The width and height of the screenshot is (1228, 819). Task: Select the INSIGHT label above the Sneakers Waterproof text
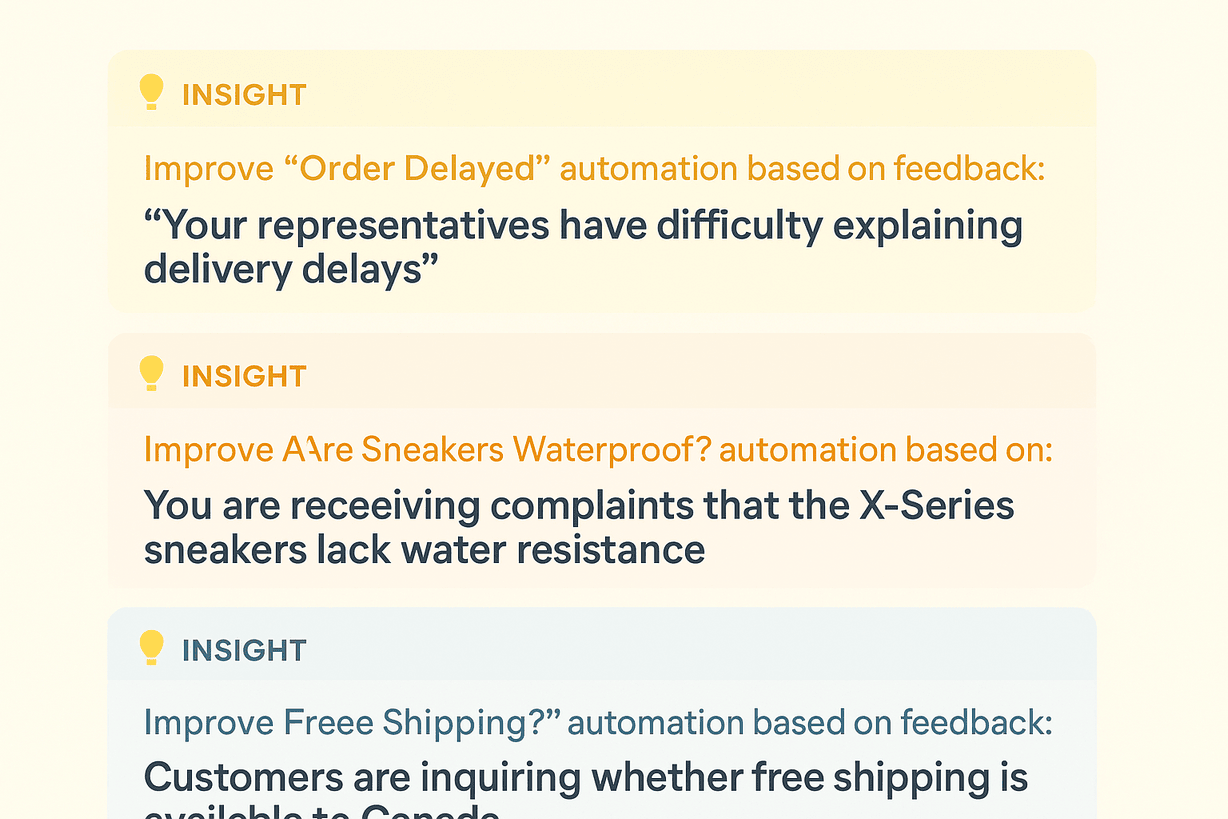(x=243, y=376)
